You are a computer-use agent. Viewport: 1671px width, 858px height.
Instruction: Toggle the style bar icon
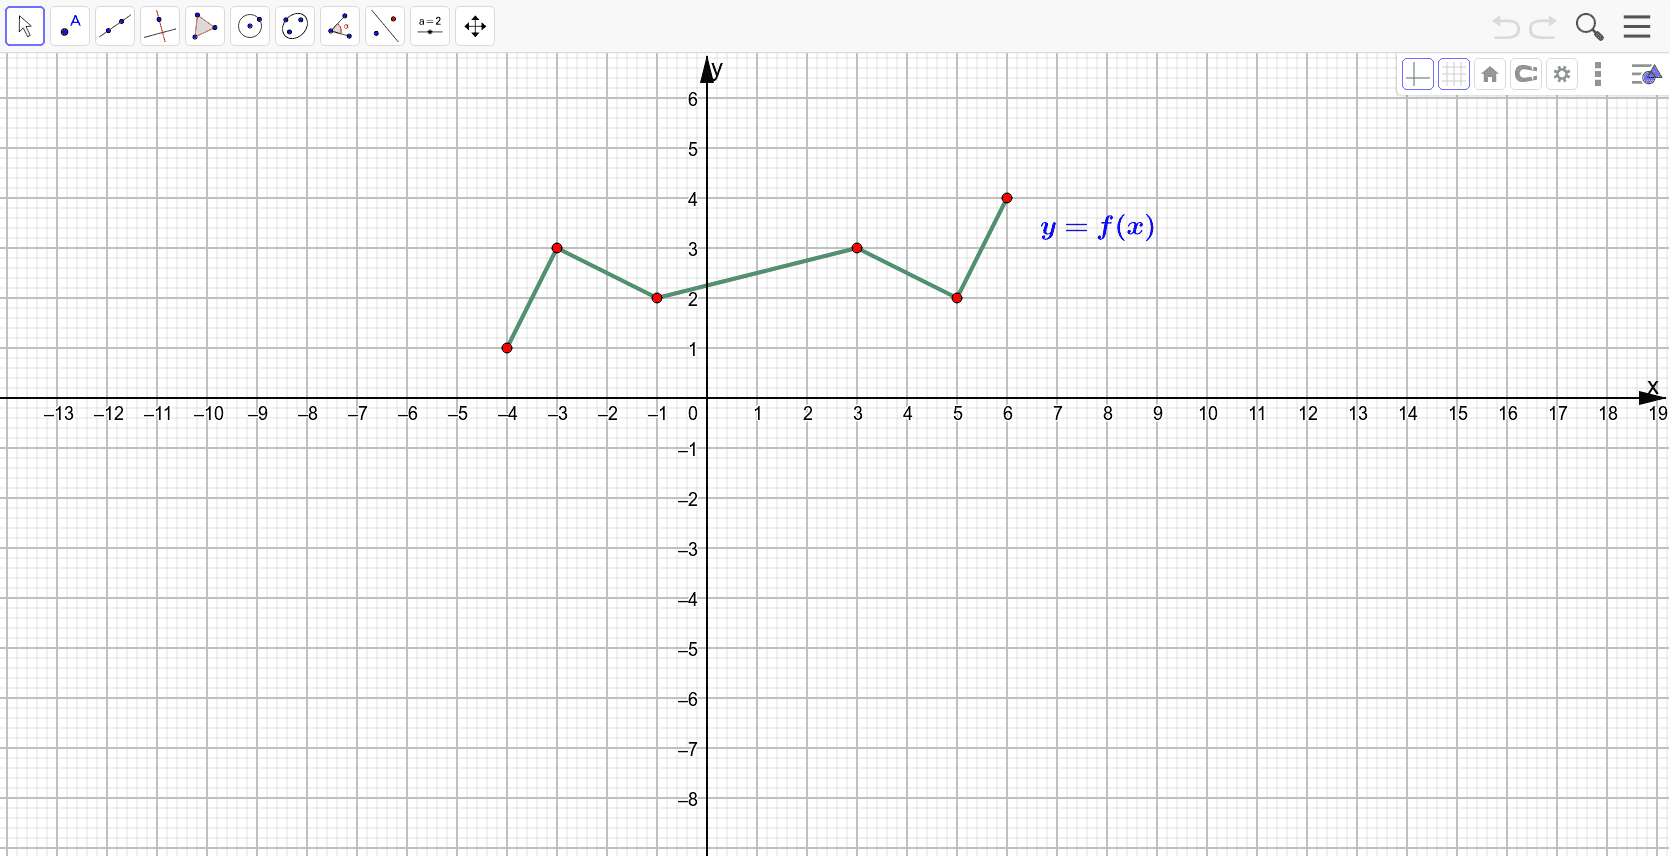1645,74
